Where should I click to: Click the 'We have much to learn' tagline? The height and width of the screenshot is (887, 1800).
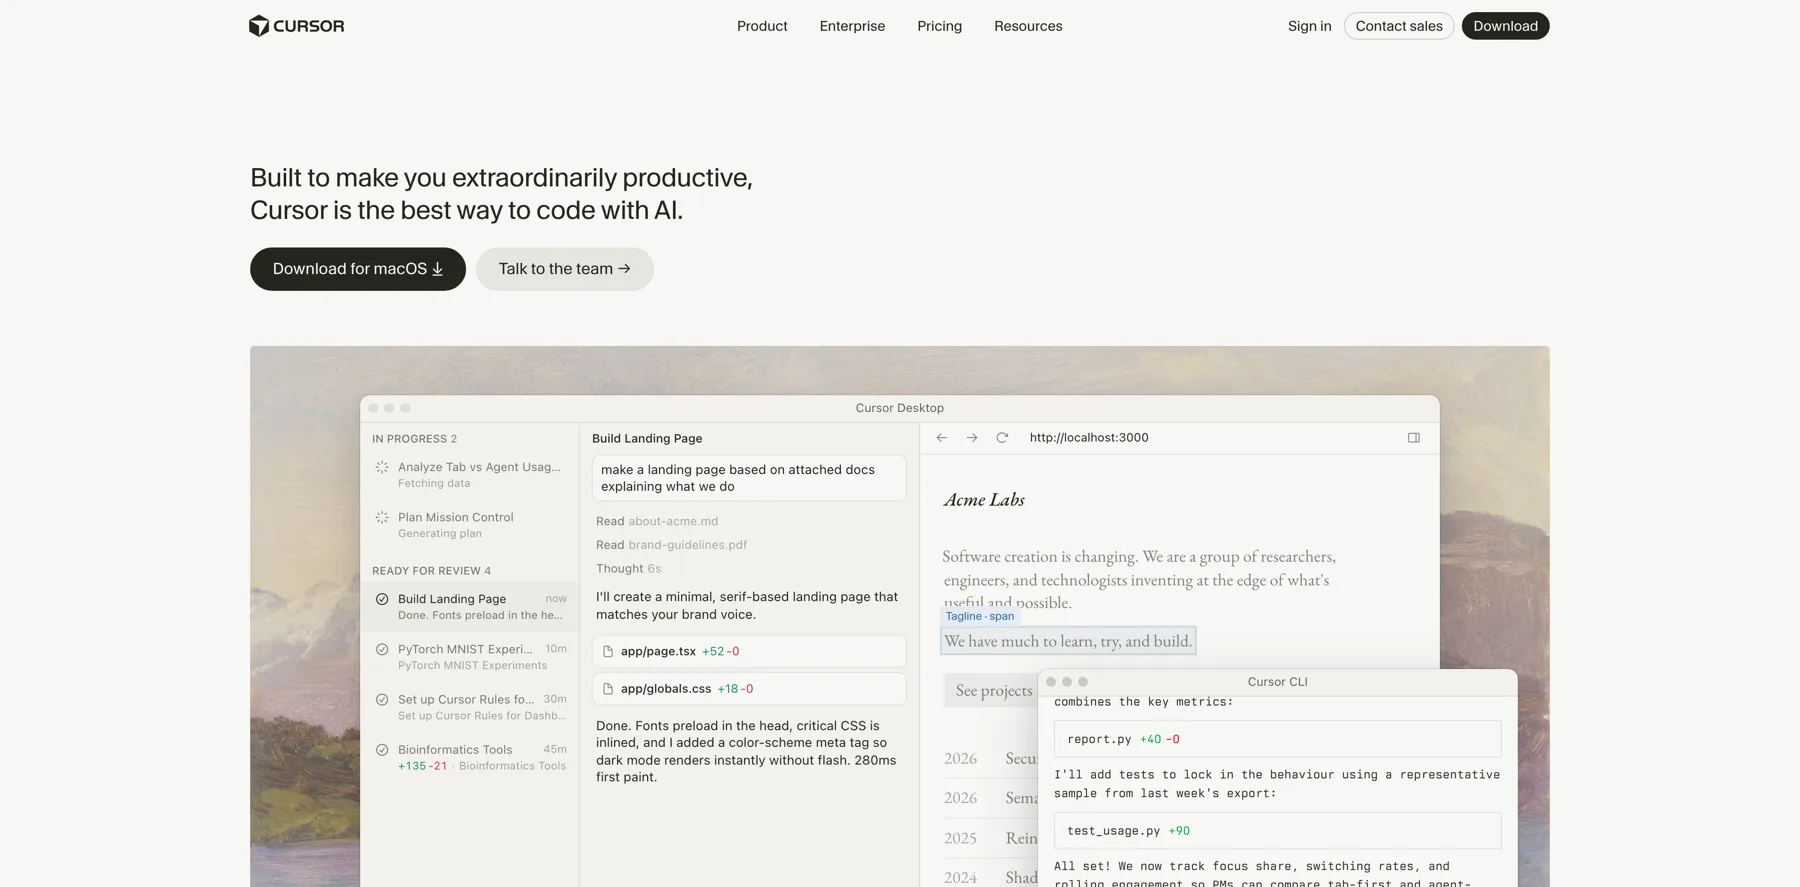1068,641
